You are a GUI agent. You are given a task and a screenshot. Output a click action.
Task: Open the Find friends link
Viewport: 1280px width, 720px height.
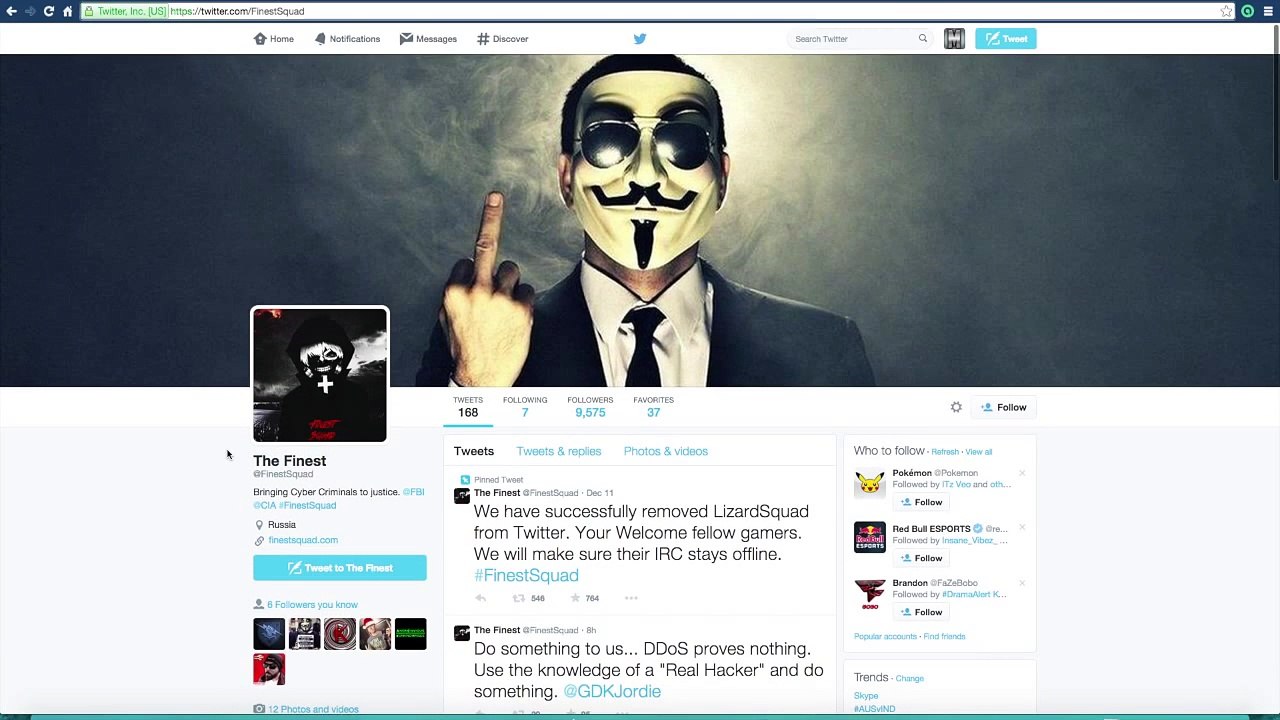[944, 637]
